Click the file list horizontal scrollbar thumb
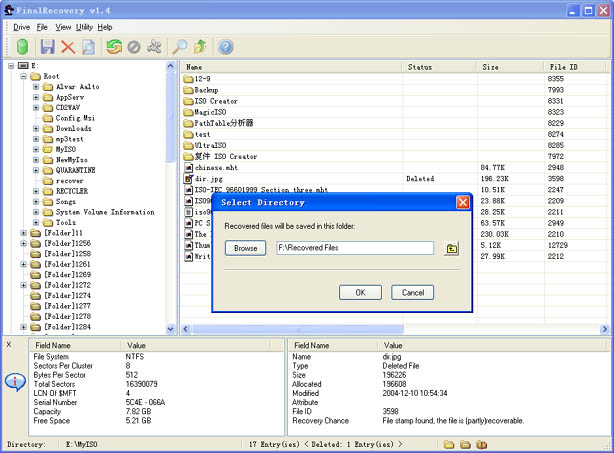Viewport: 614px width, 453px height. pos(297,329)
